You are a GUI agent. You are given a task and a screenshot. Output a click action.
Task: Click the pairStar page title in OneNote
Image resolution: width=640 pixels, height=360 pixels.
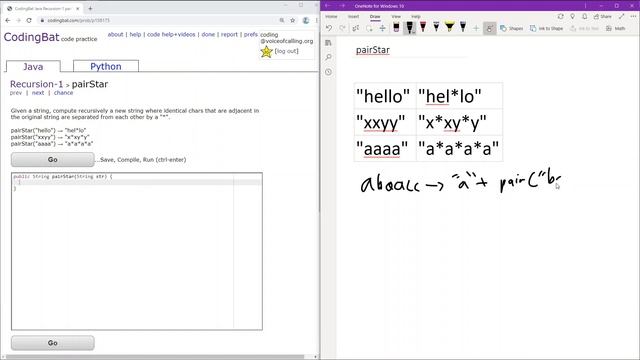click(x=373, y=50)
